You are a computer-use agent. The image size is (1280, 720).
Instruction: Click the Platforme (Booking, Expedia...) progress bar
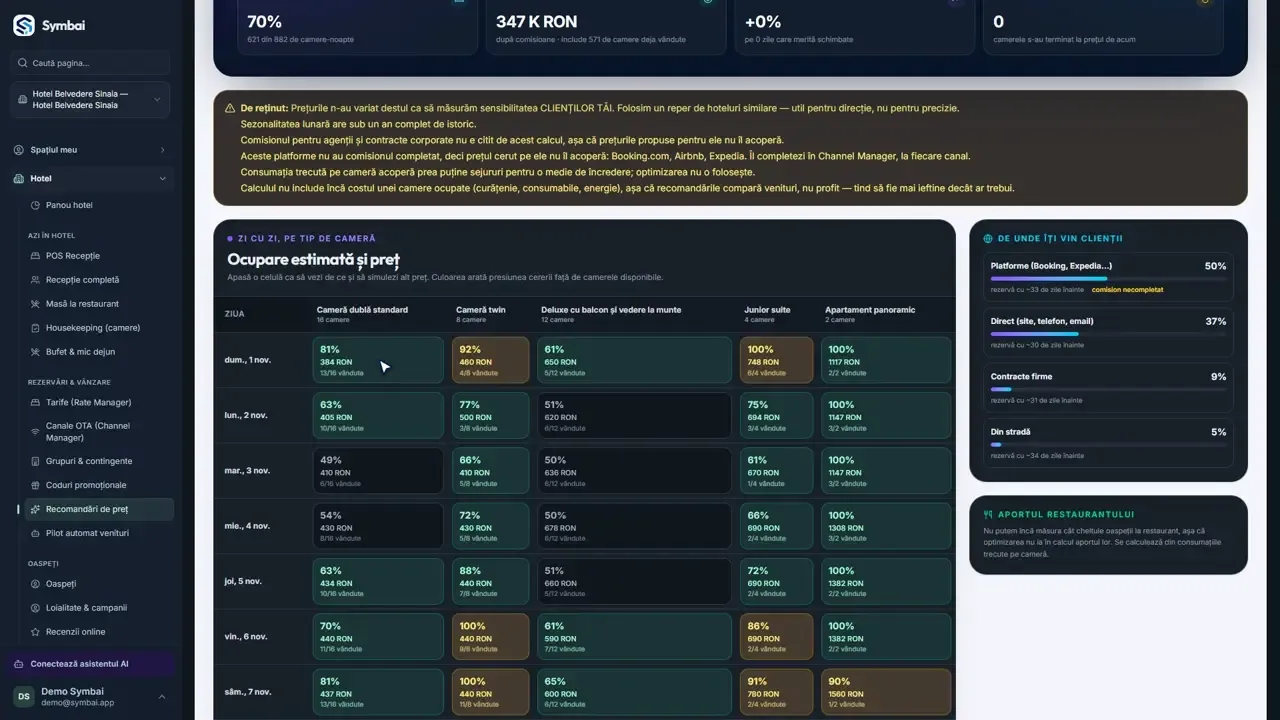tap(1108, 279)
